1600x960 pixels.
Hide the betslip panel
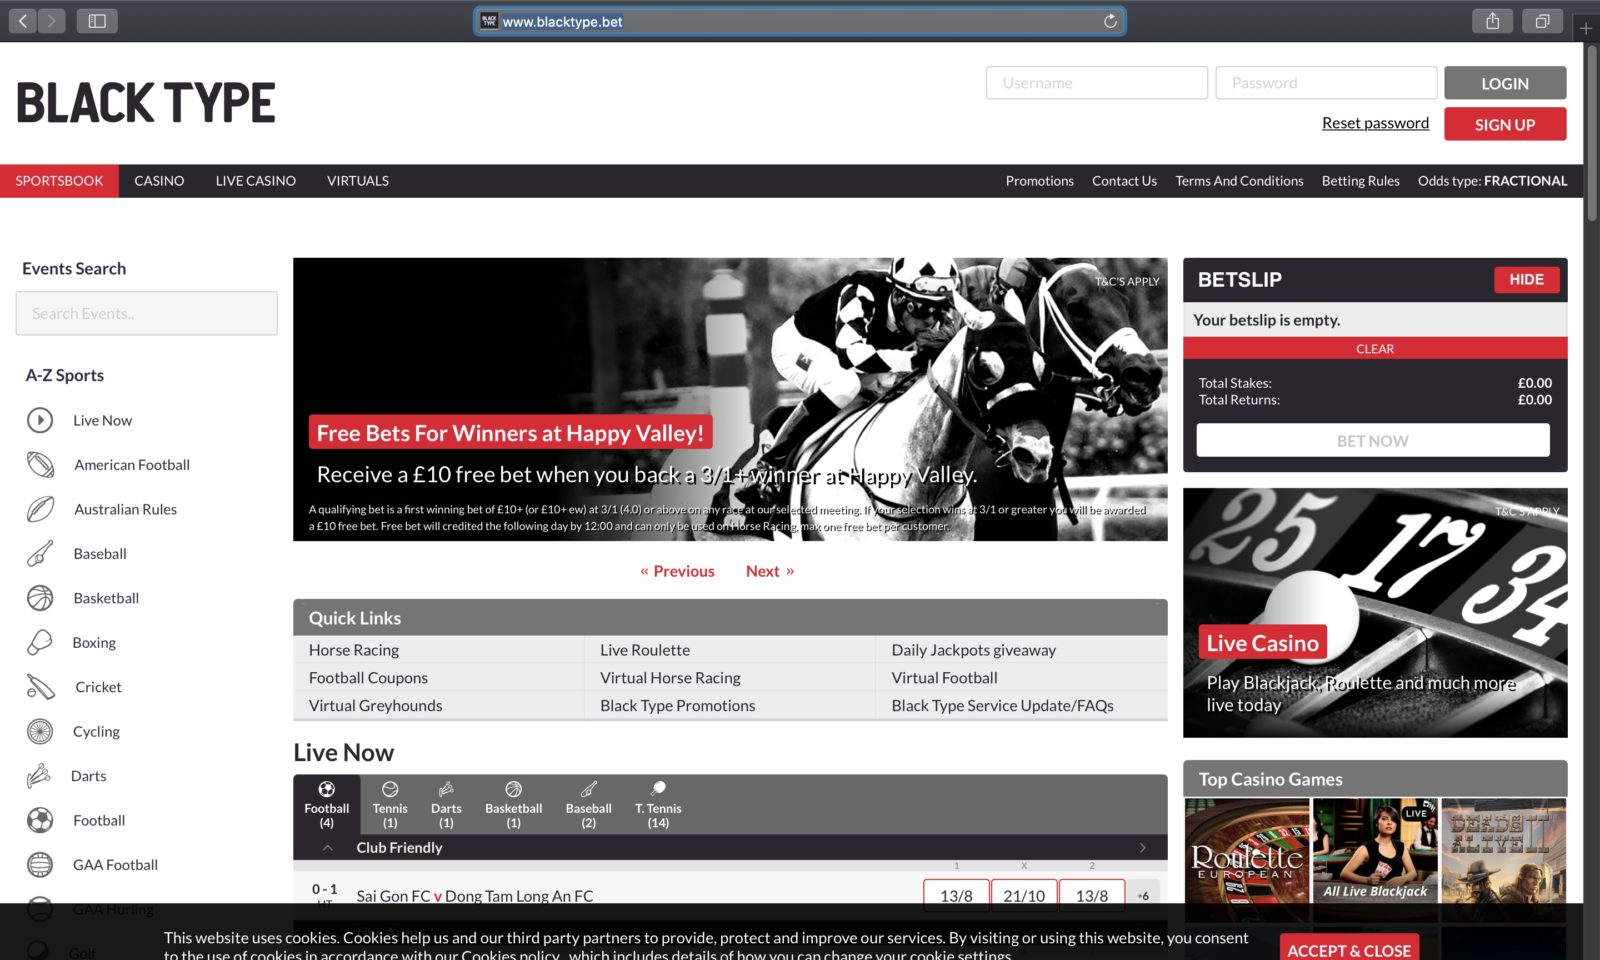(1526, 280)
